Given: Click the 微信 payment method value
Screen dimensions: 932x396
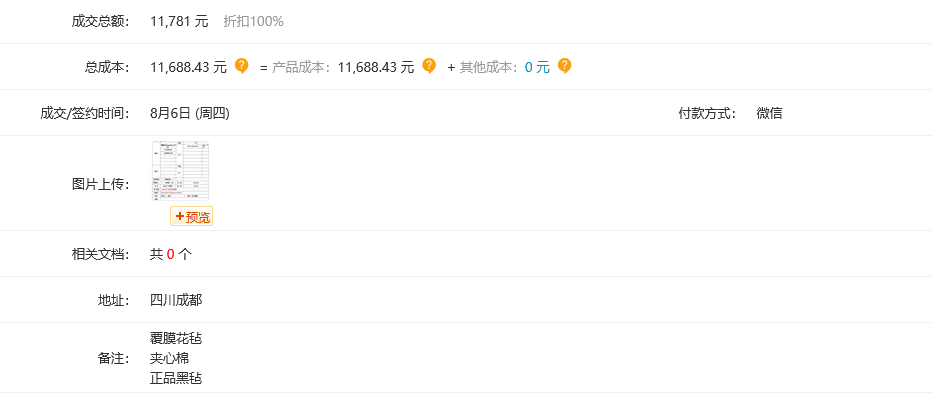Looking at the screenshot, I should [x=769, y=114].
